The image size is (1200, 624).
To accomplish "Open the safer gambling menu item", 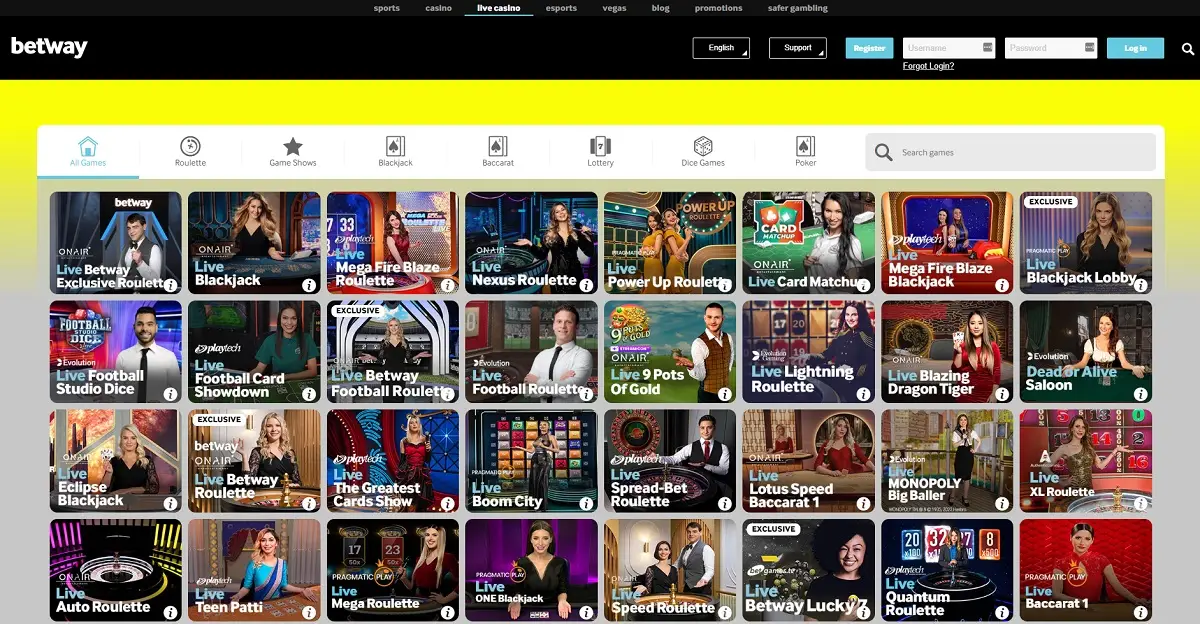I will 797,8.
